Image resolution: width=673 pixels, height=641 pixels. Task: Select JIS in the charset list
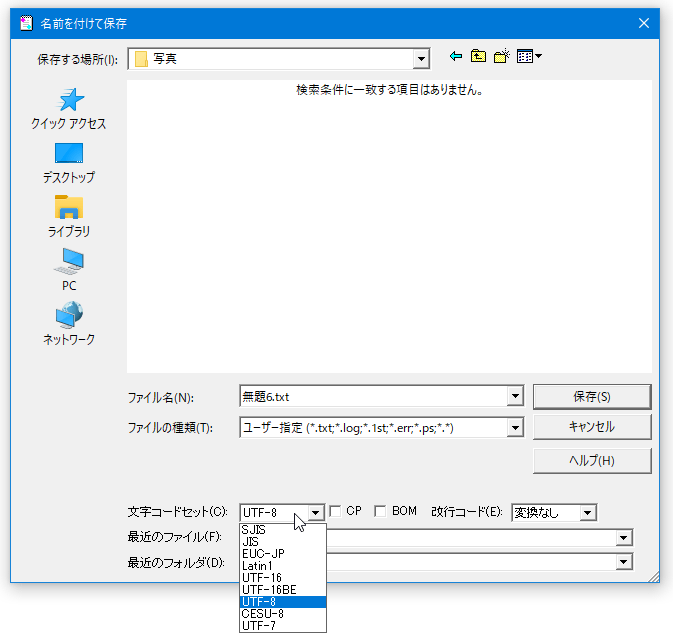click(282, 542)
